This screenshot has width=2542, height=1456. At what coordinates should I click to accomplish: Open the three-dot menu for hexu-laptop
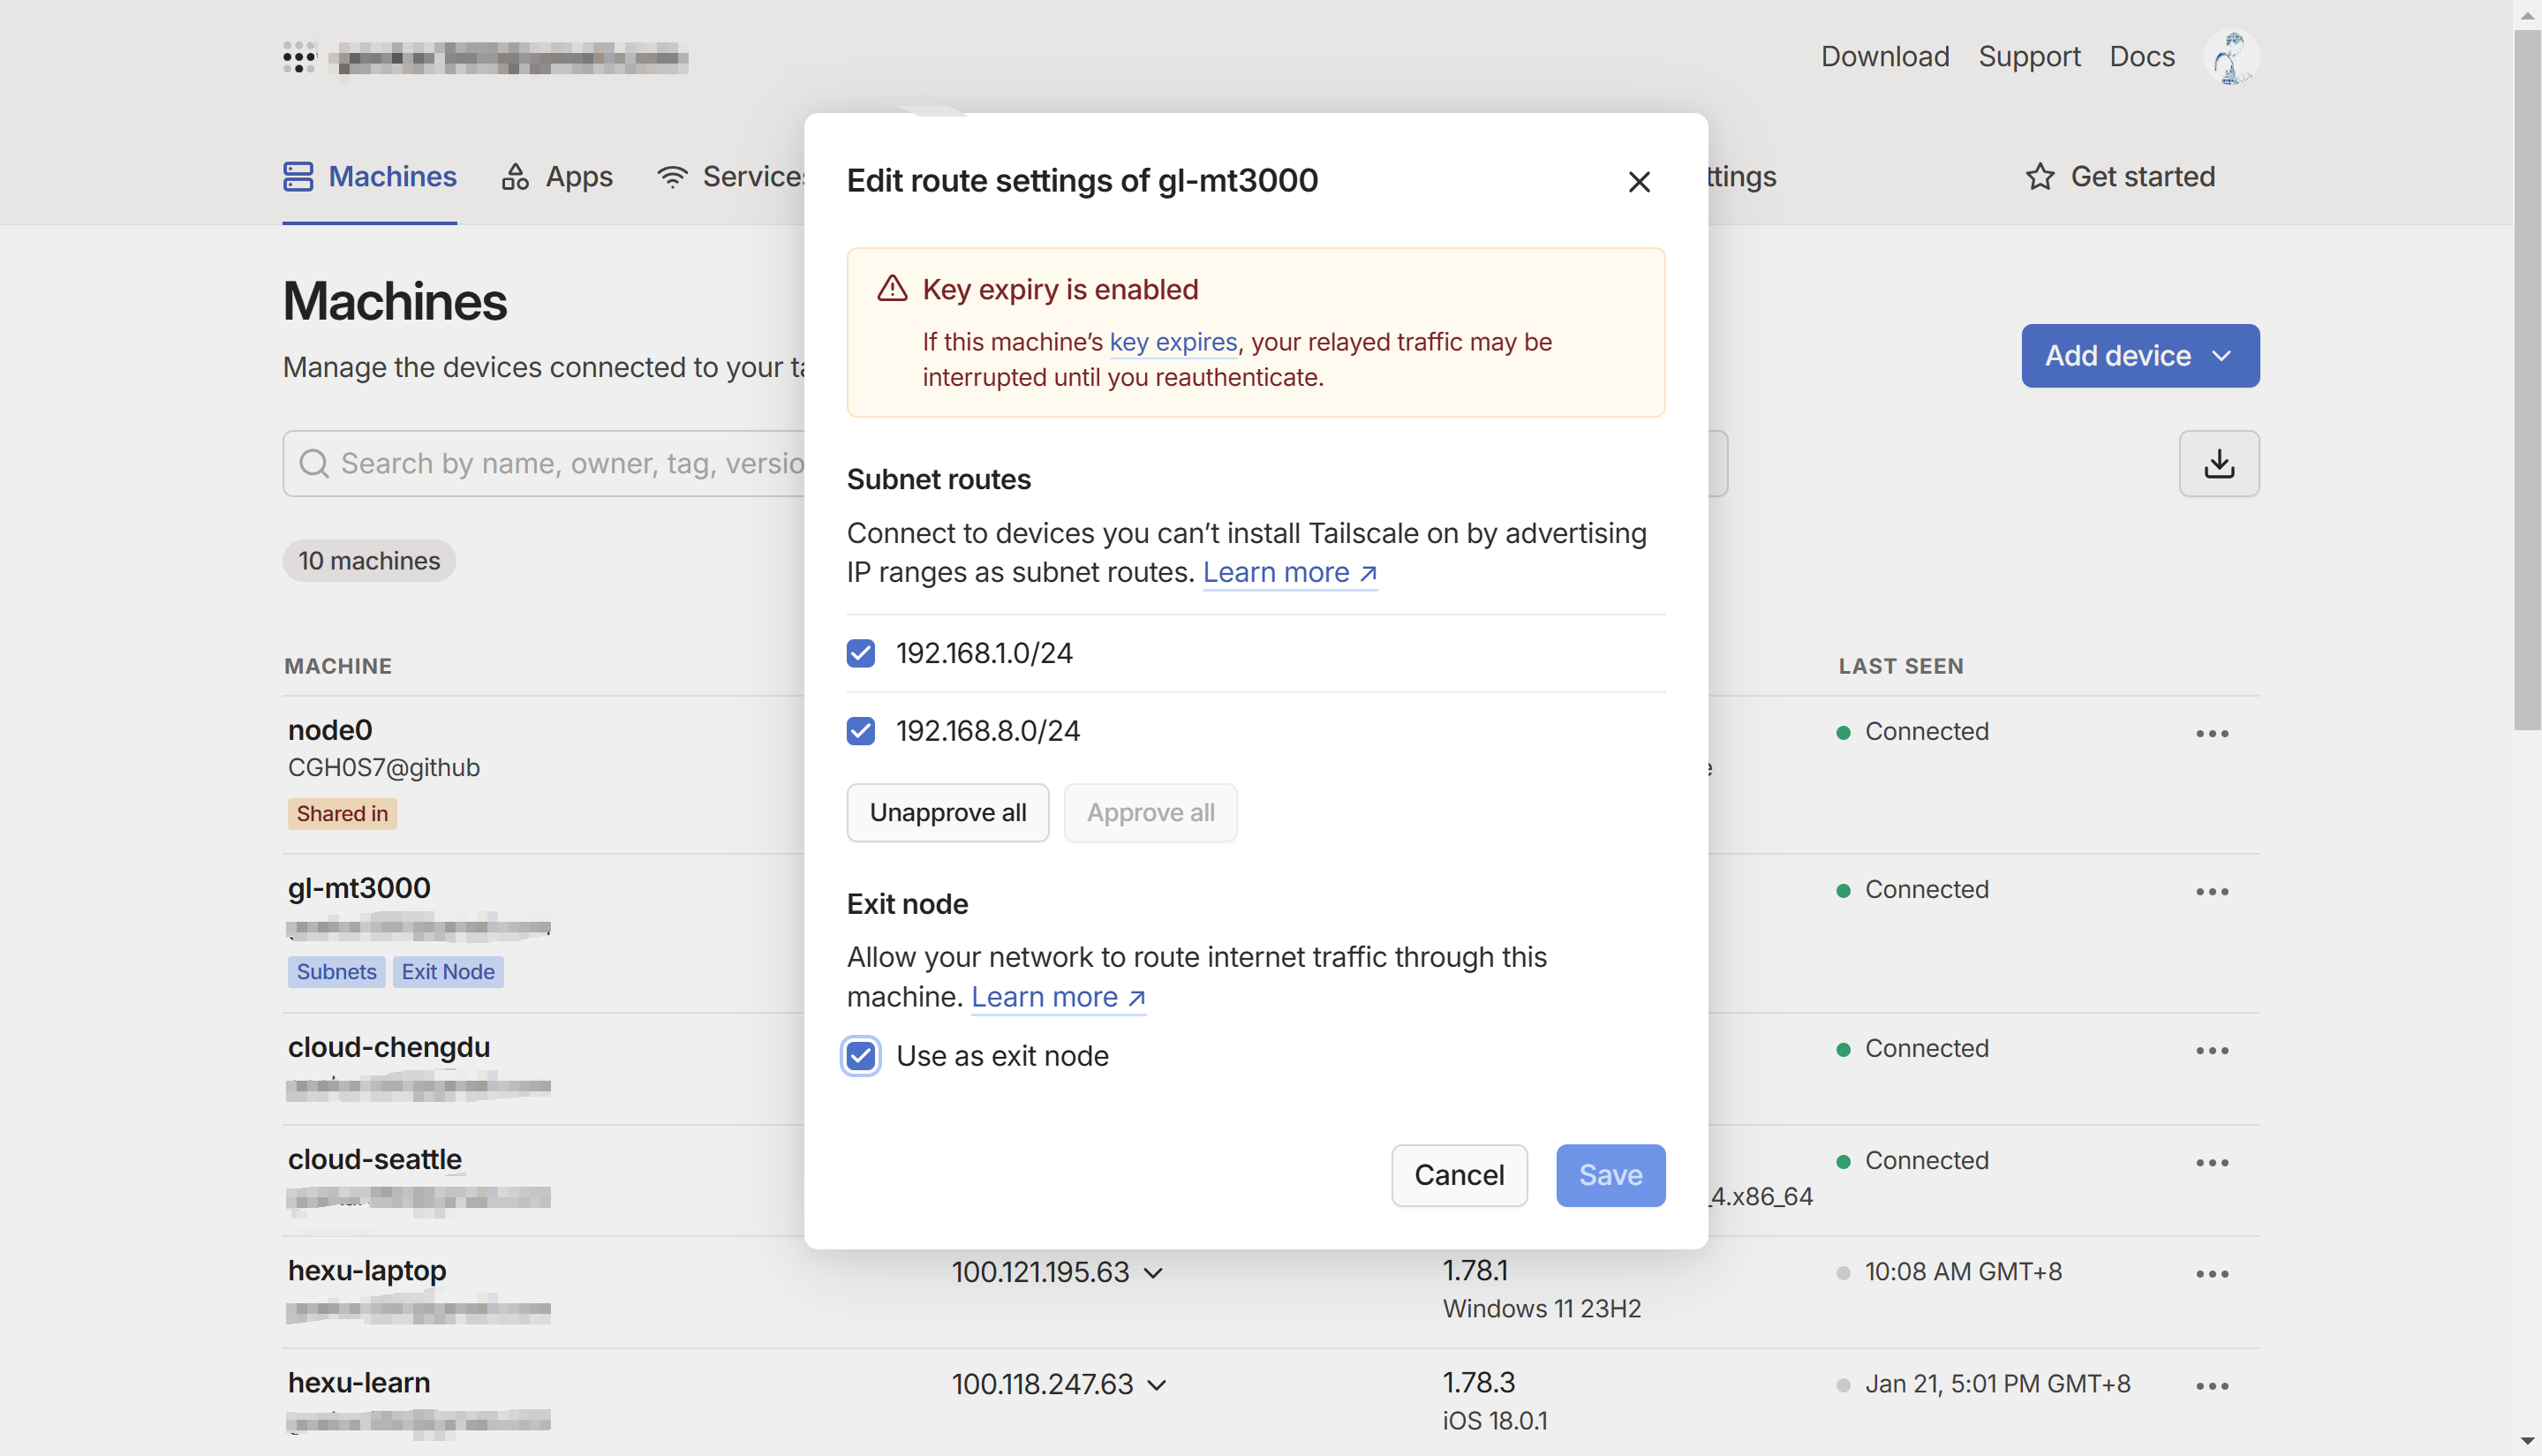pos(2211,1273)
